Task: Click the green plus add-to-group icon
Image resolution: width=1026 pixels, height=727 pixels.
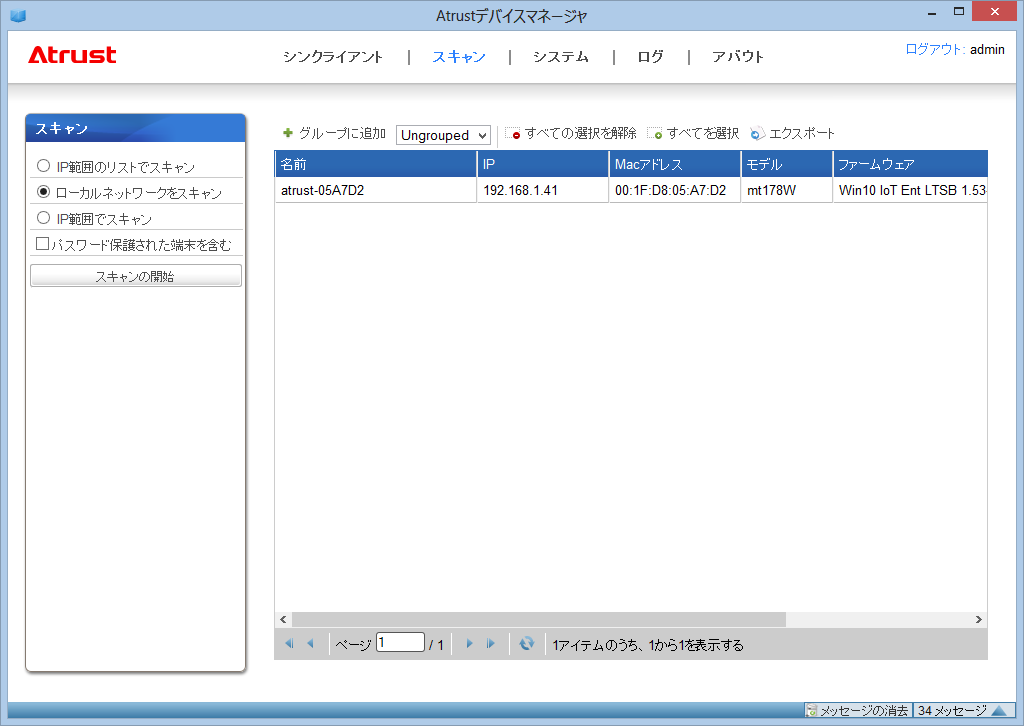Action: (x=288, y=133)
